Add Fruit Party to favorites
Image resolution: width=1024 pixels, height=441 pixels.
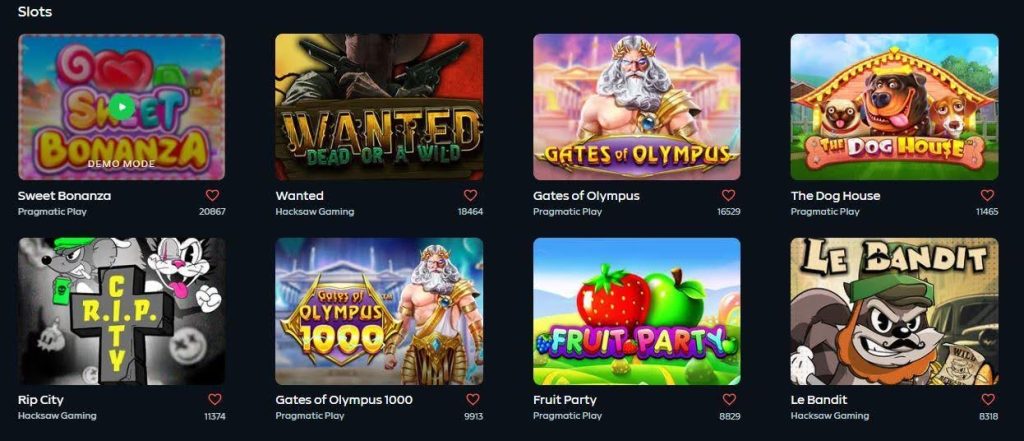click(729, 399)
